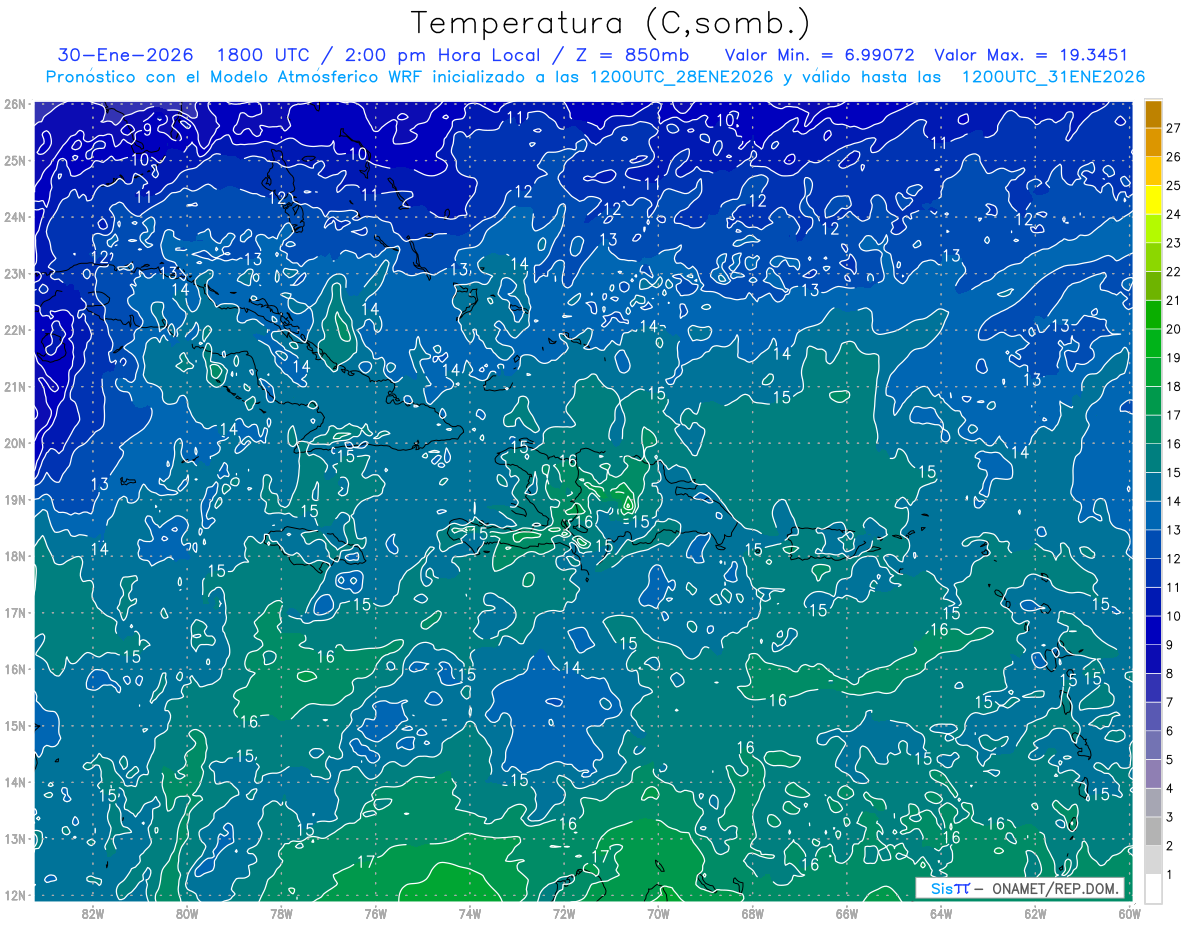Screen dimensions: 1200x927
Task: Click the valid-until time "1200UTC_31ENE2026"
Action: point(1052,77)
